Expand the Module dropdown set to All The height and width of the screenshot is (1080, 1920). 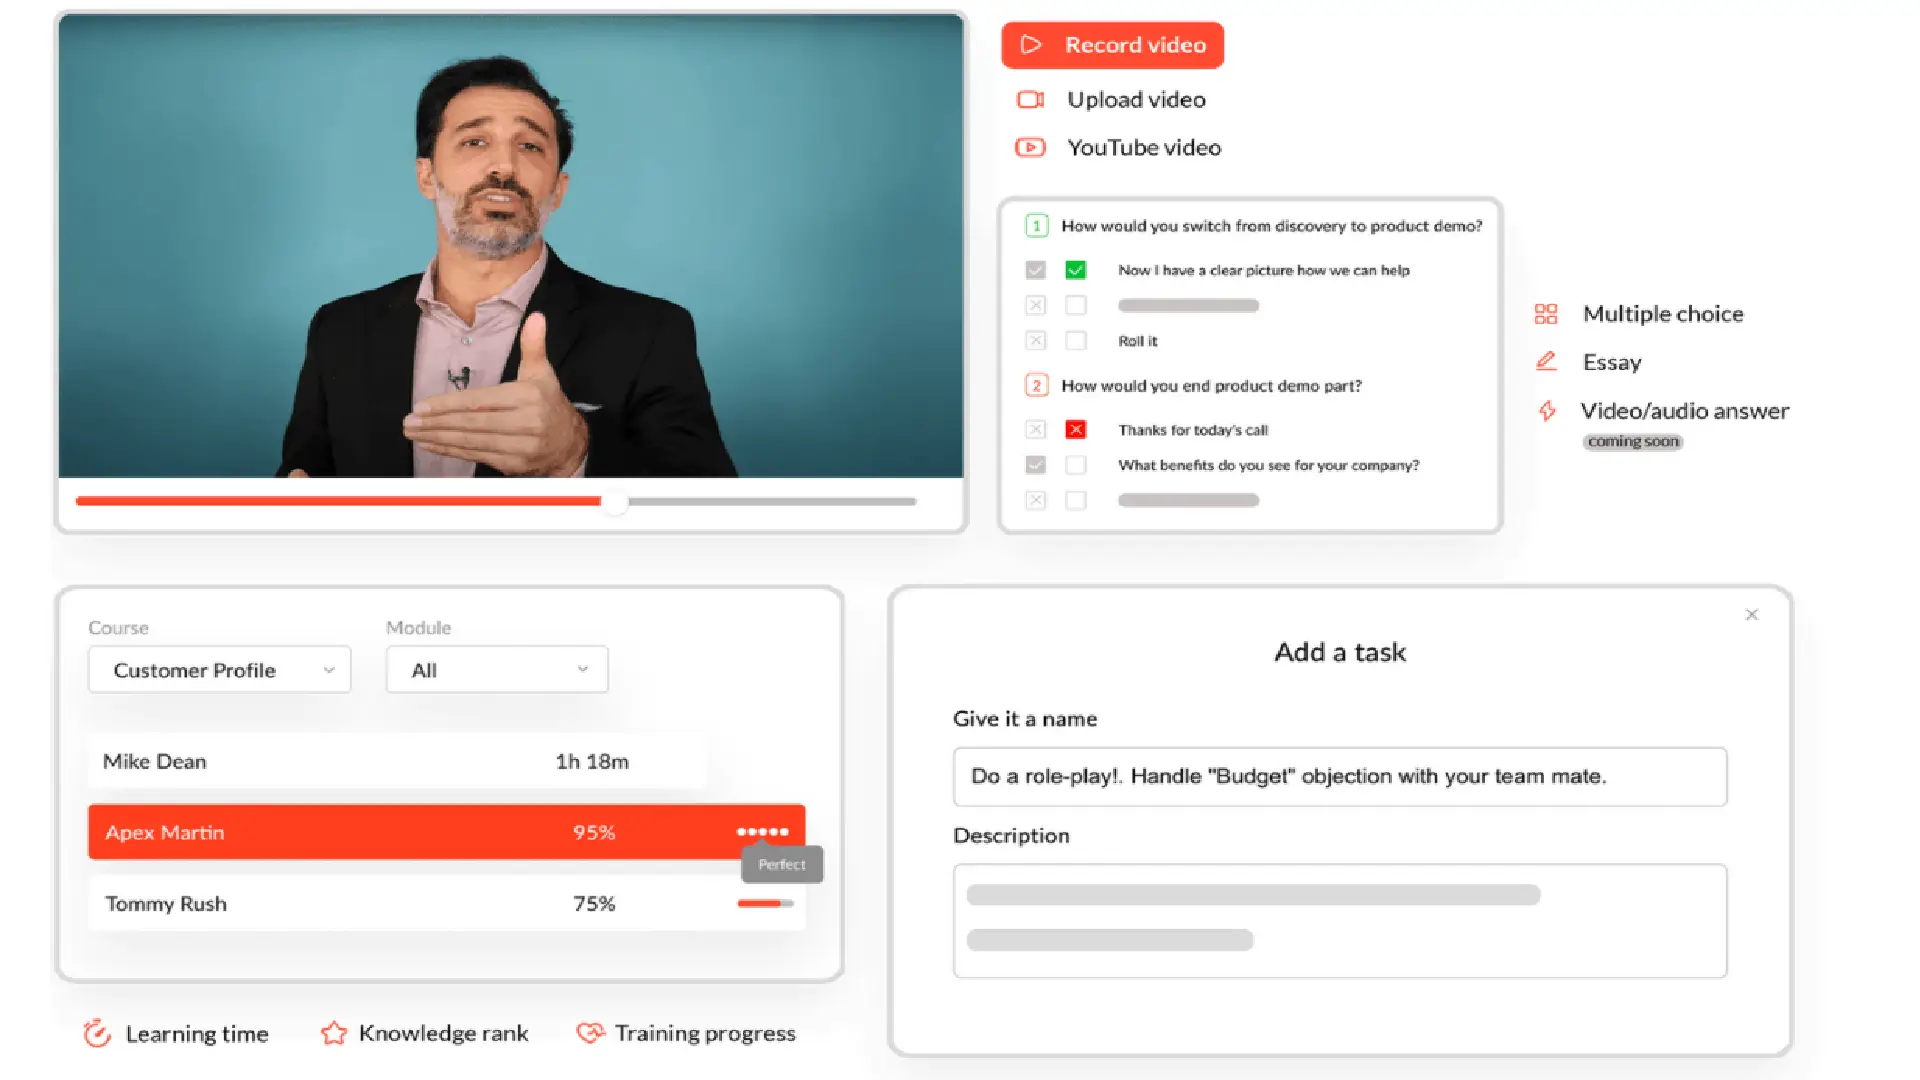click(497, 670)
